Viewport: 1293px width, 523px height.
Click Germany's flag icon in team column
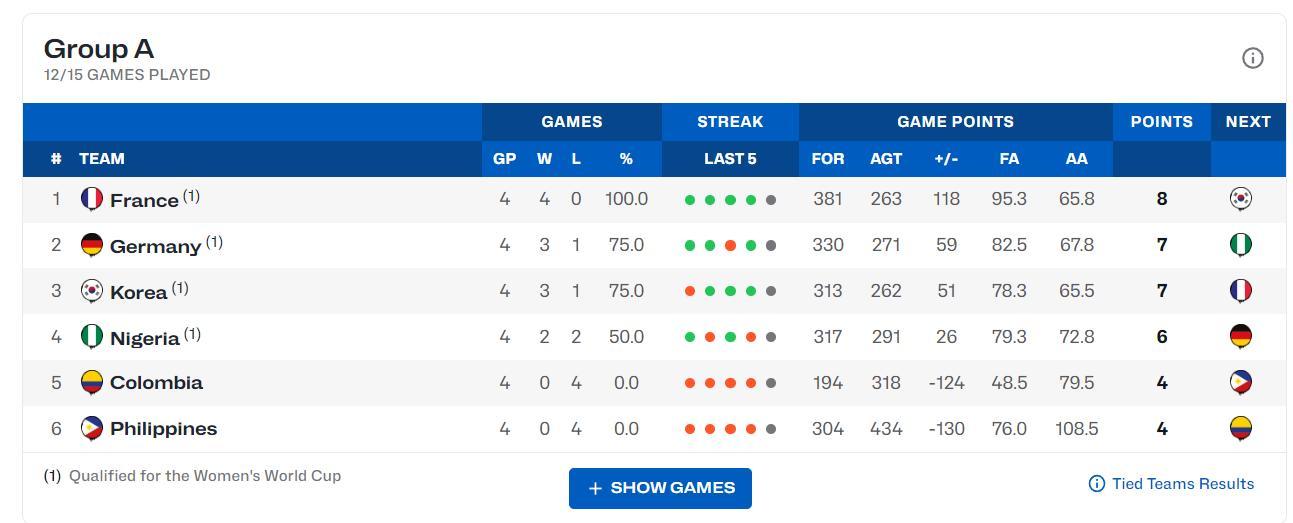tap(91, 245)
